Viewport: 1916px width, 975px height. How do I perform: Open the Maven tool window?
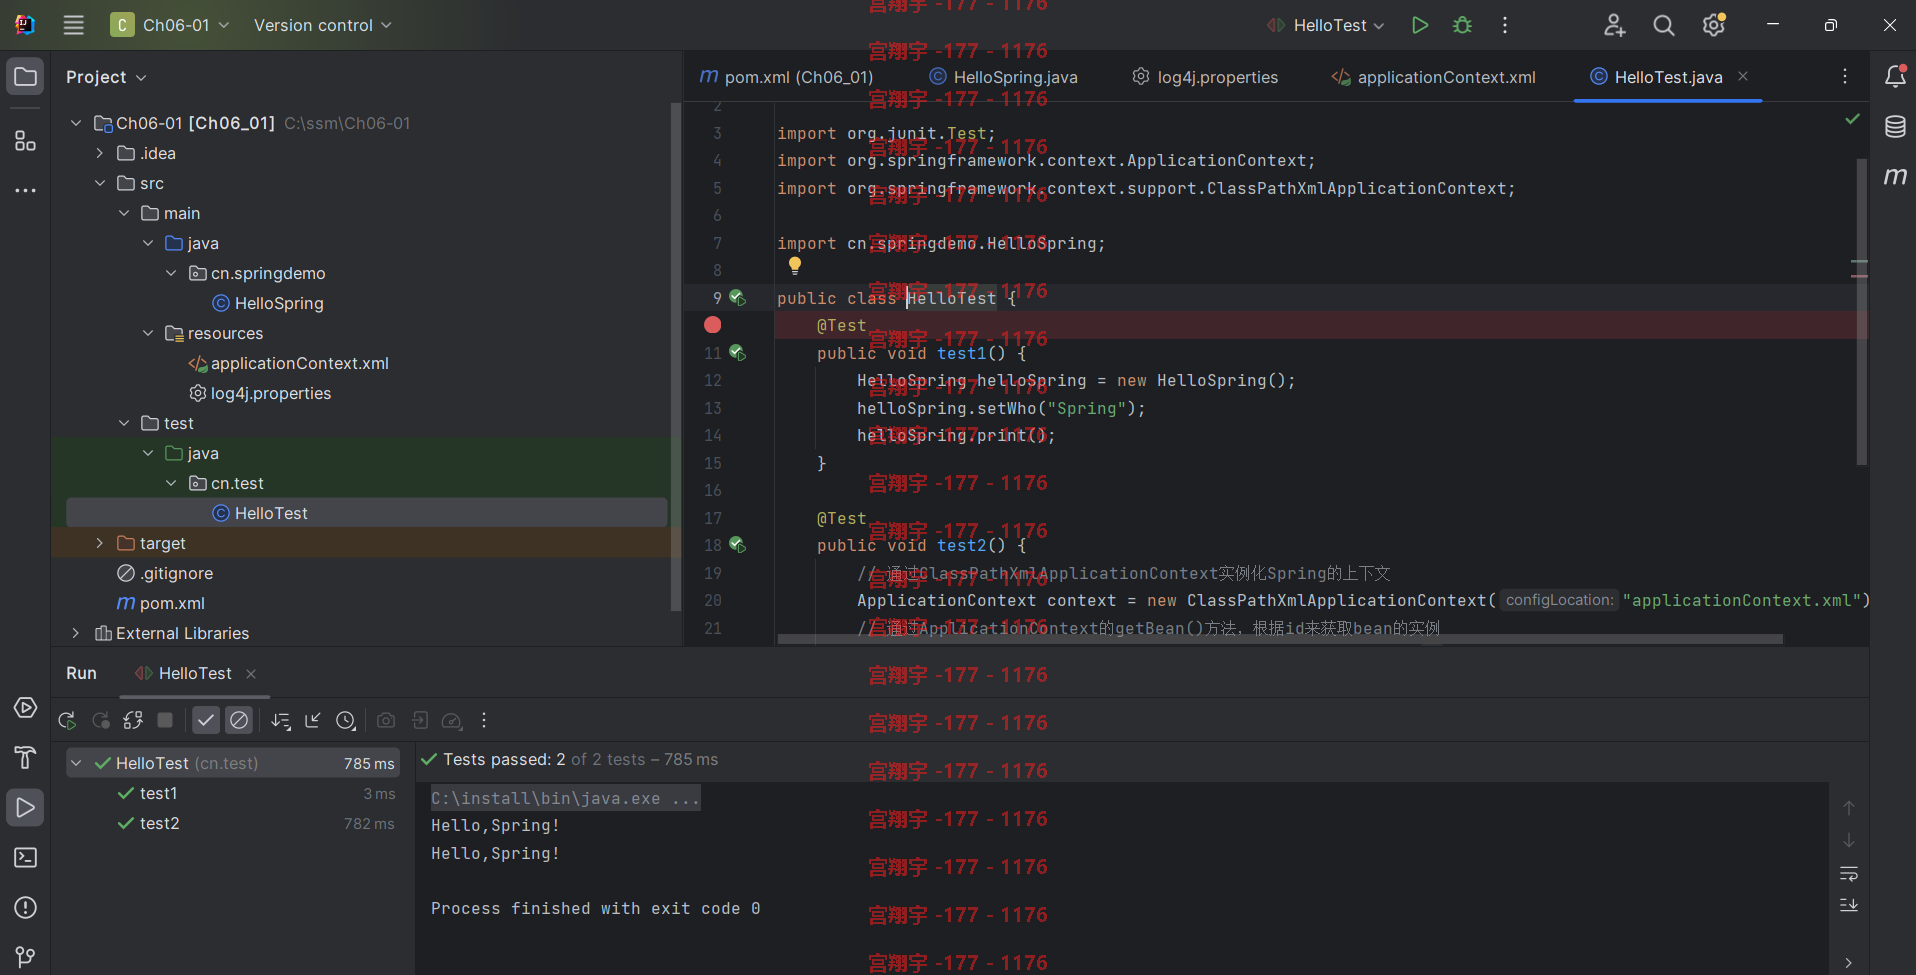coord(1895,177)
